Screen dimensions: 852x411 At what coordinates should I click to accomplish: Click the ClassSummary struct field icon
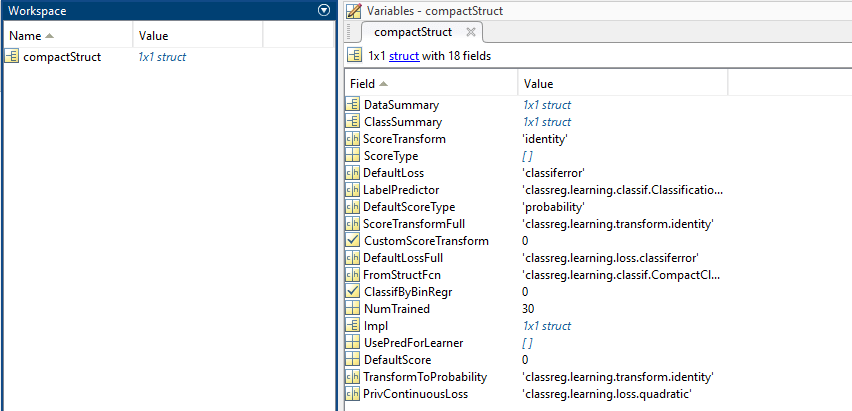[352, 122]
